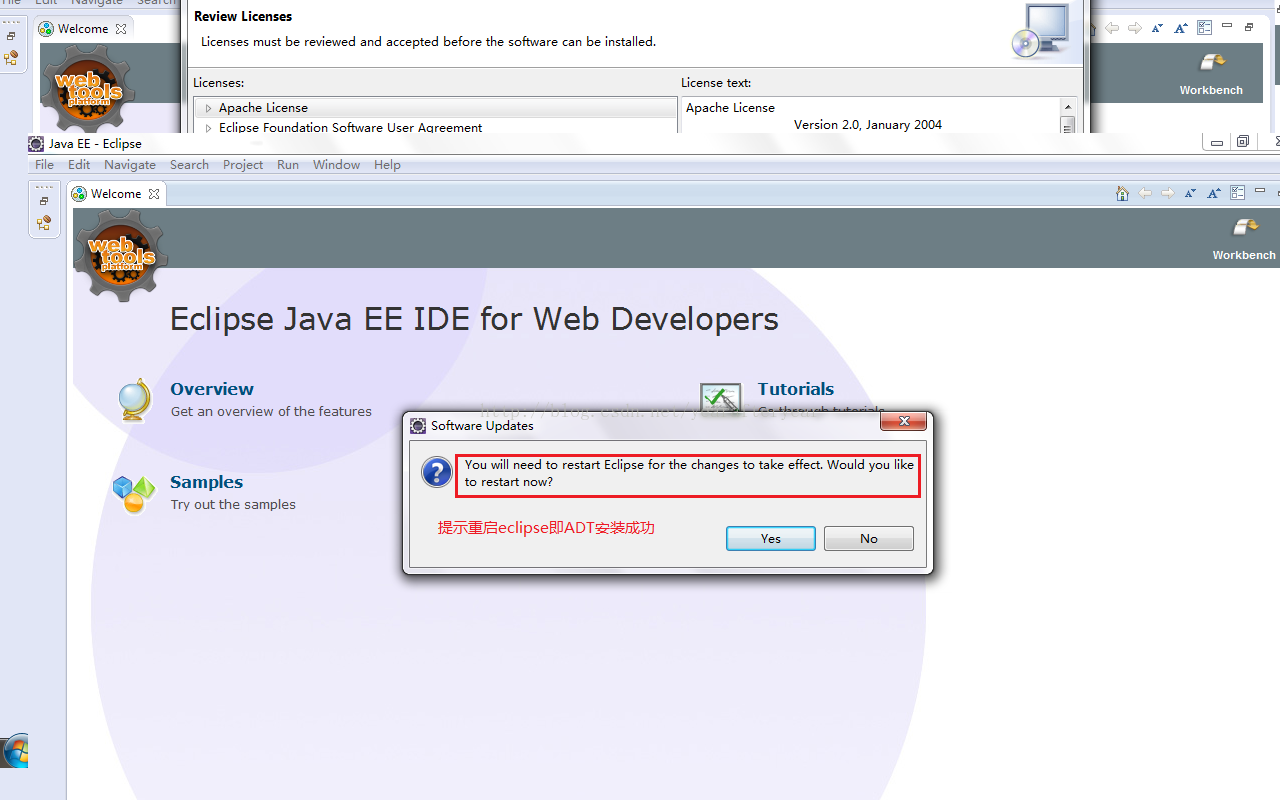
Task: Confirm restart by clicking Yes
Action: pyautogui.click(x=770, y=538)
